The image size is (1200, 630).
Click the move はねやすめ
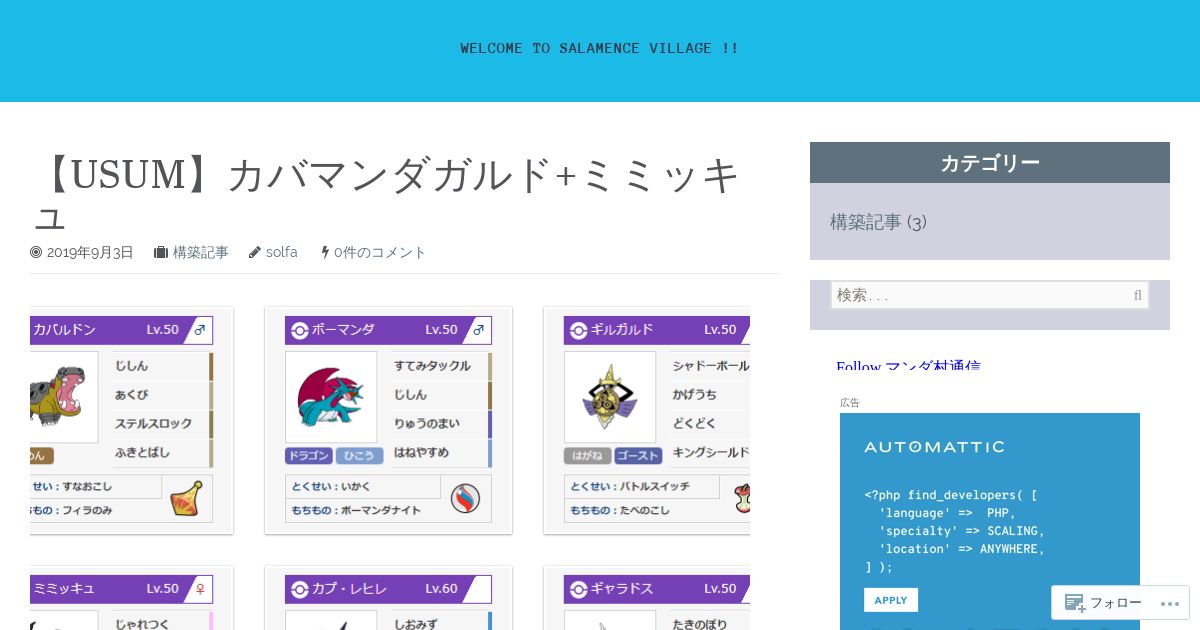point(421,453)
